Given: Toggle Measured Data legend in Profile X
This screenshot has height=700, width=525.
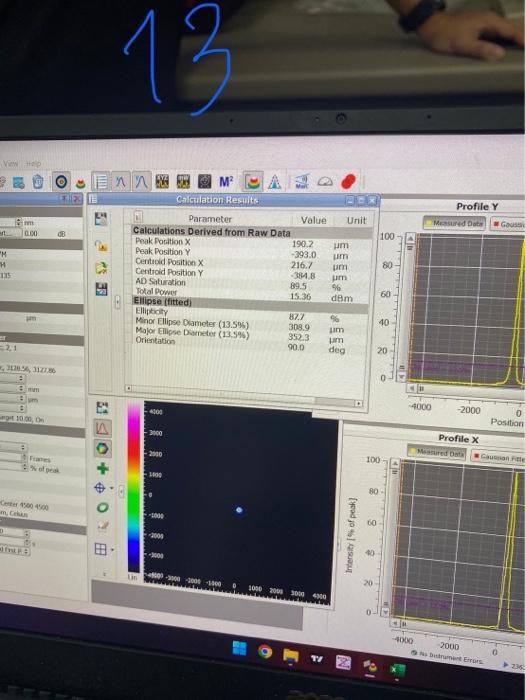Looking at the screenshot, I should click(437, 453).
